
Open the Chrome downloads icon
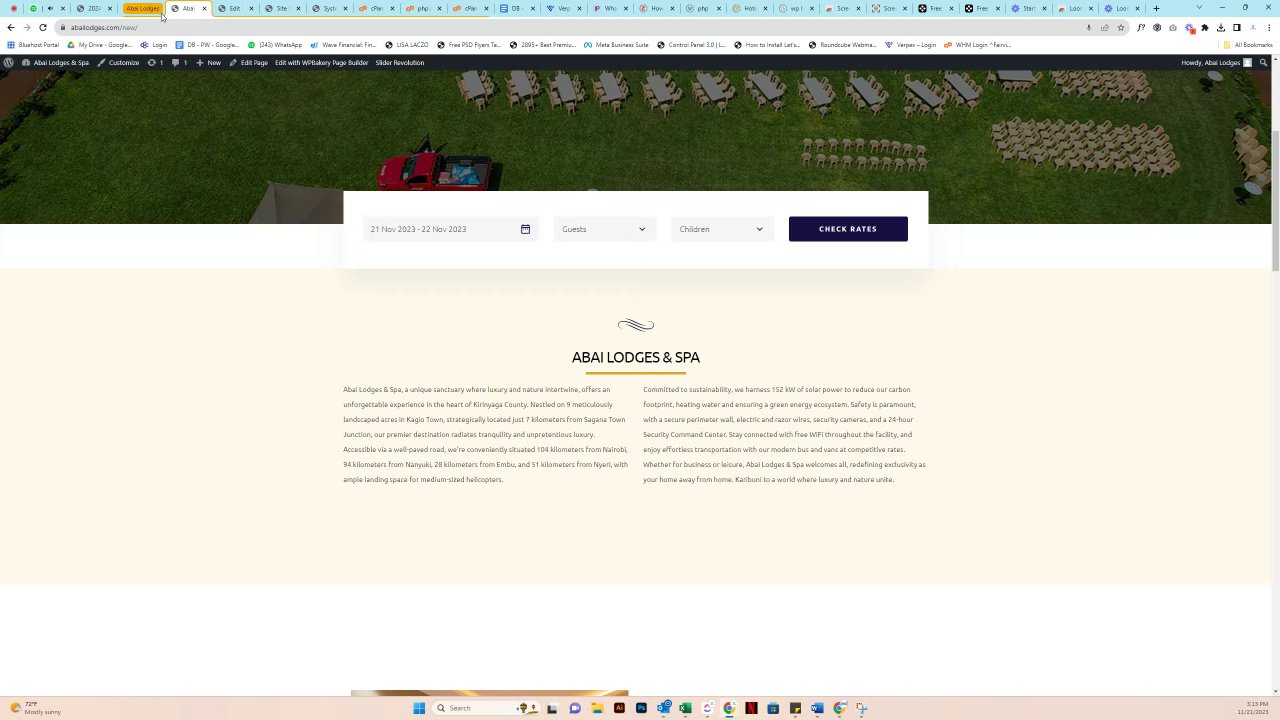coord(1221,27)
